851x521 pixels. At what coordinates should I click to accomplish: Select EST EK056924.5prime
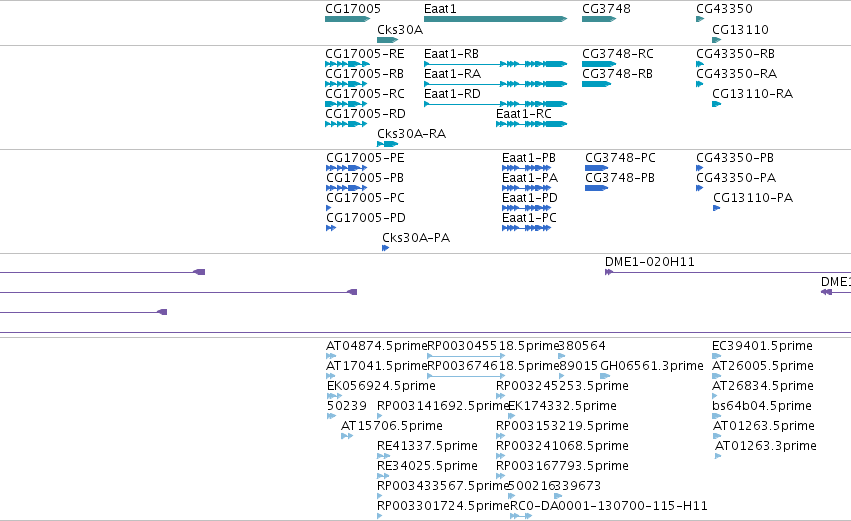click(x=381, y=386)
